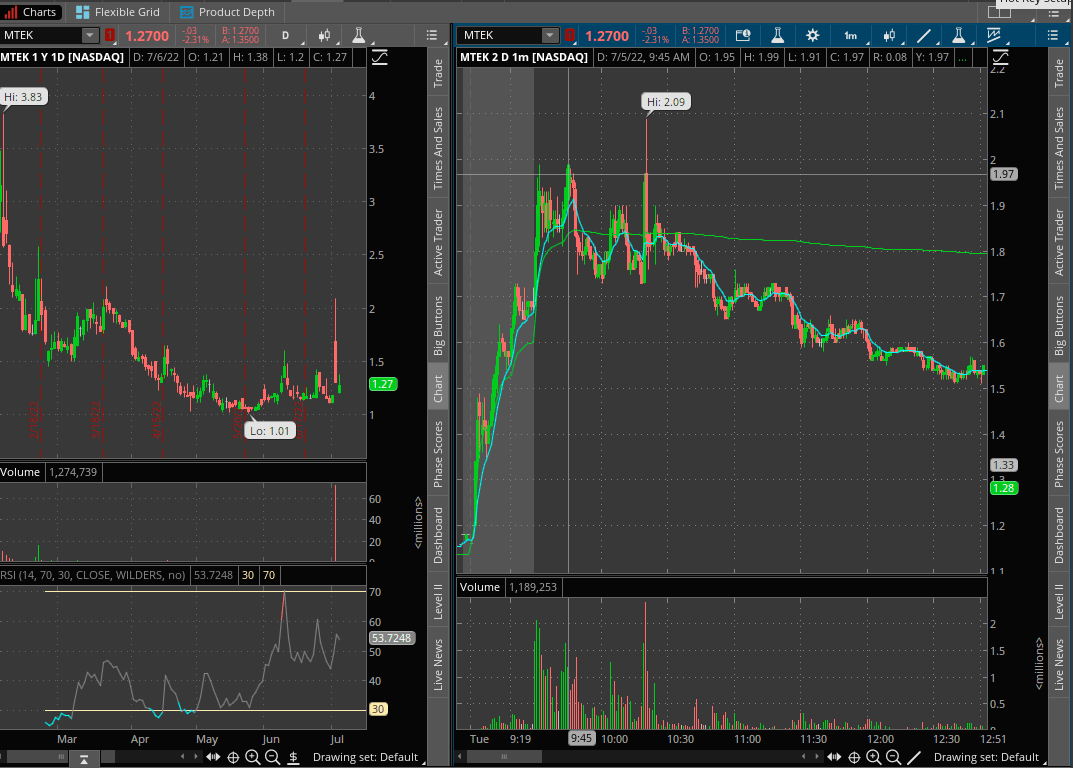Open Live News side tab of right chart
The image size is (1073, 768).
[1059, 665]
